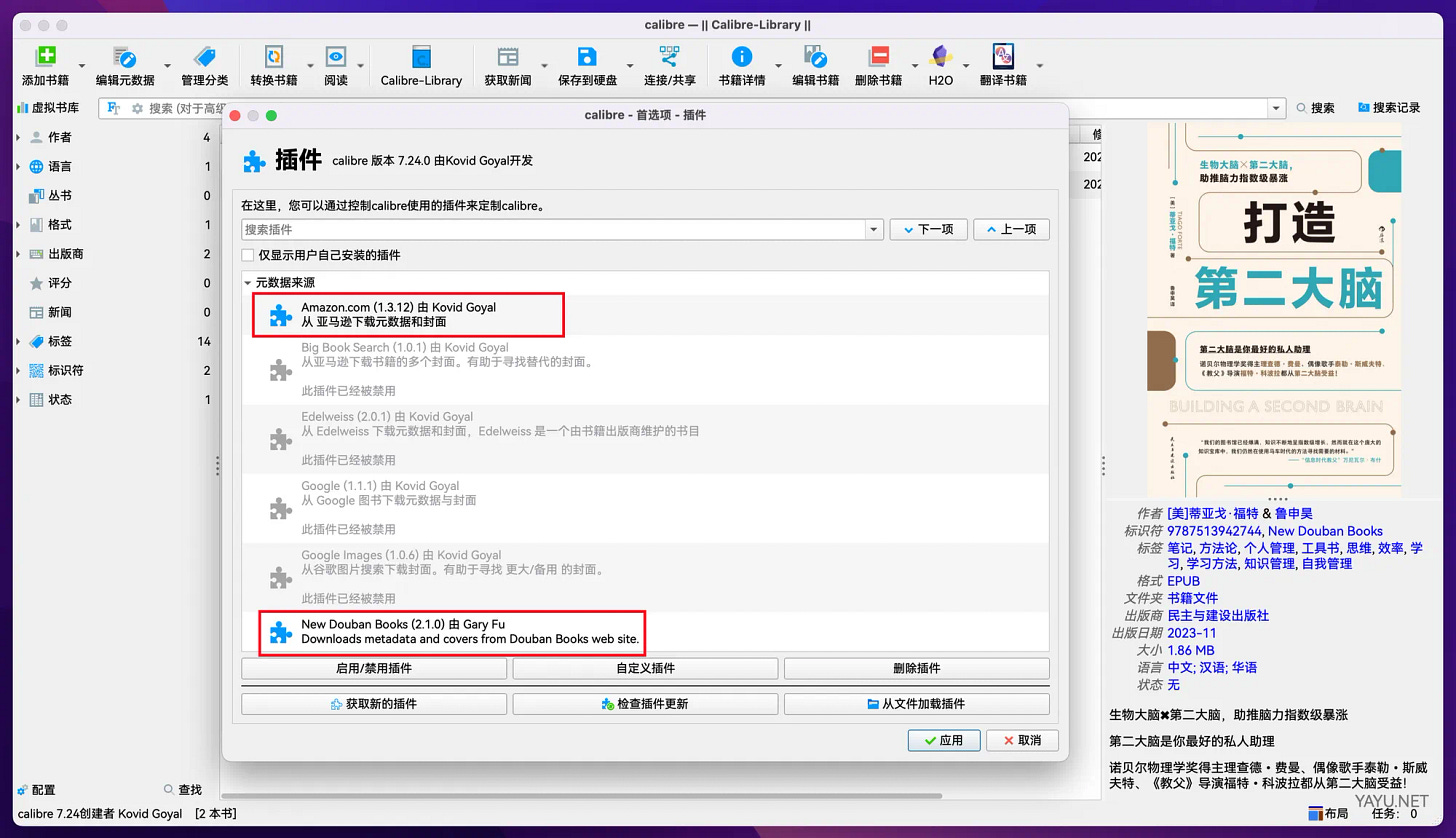Expand the 出版商 tree node
1456x838 pixels.
(18, 254)
